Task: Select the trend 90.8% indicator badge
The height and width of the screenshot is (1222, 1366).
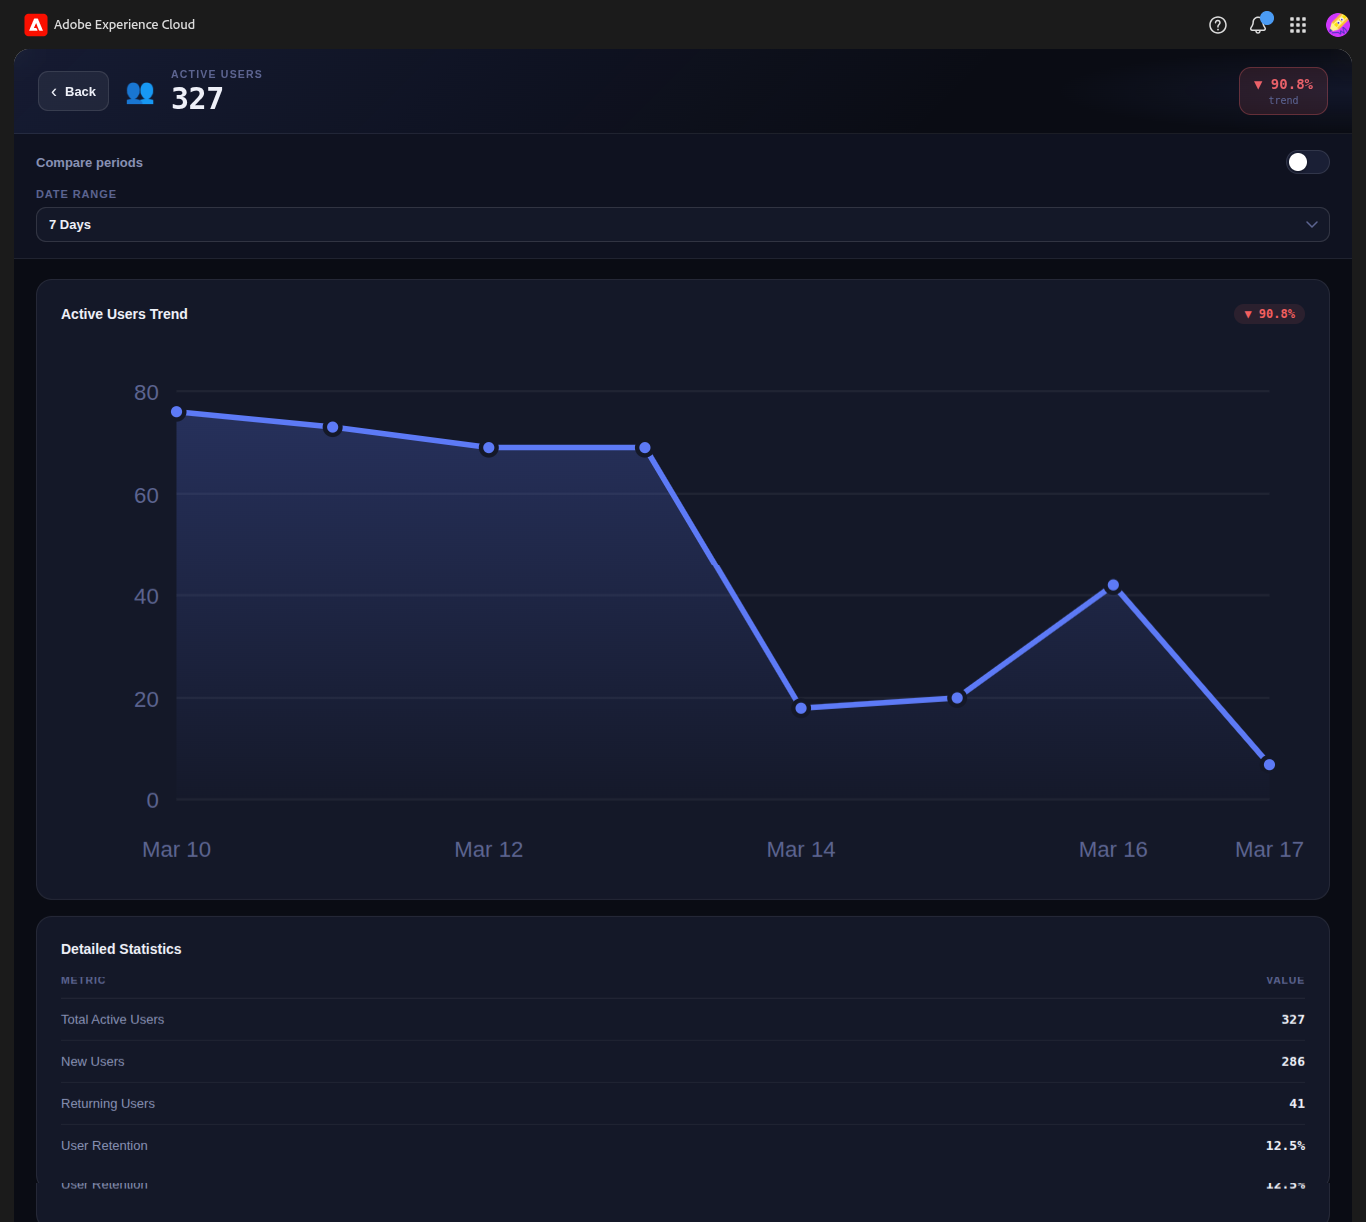Action: click(x=1283, y=91)
